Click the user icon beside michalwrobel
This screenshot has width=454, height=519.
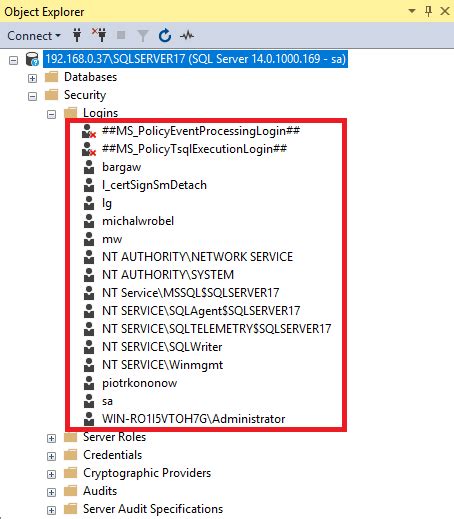point(89,221)
